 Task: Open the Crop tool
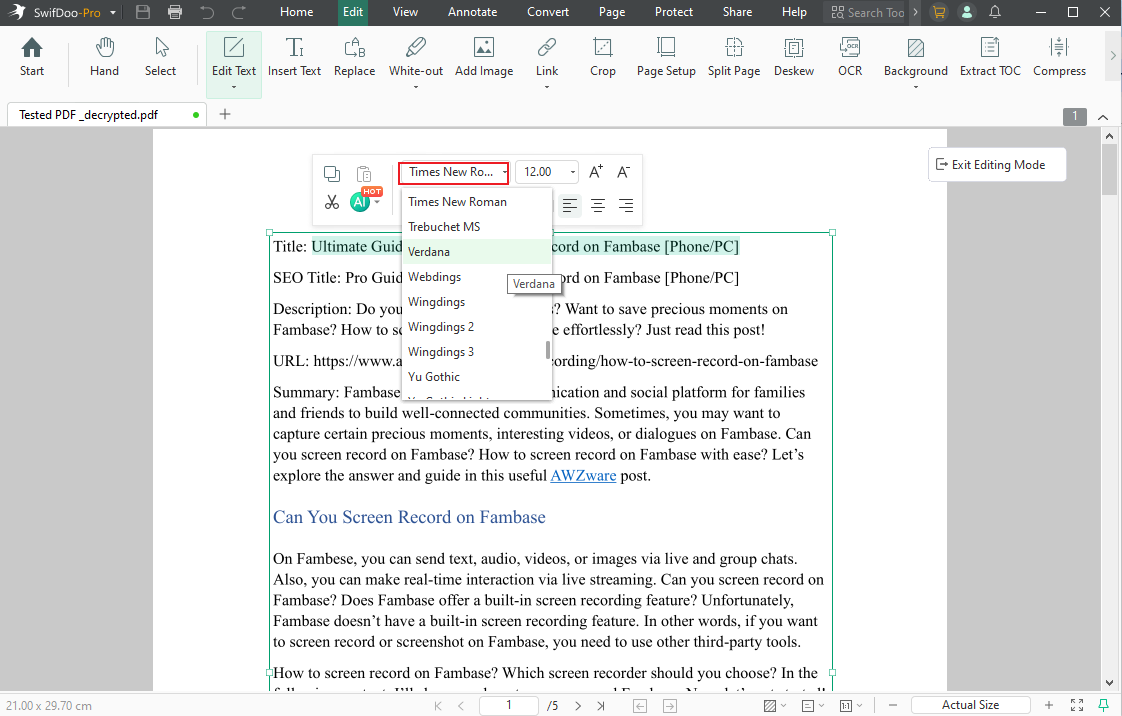602,57
